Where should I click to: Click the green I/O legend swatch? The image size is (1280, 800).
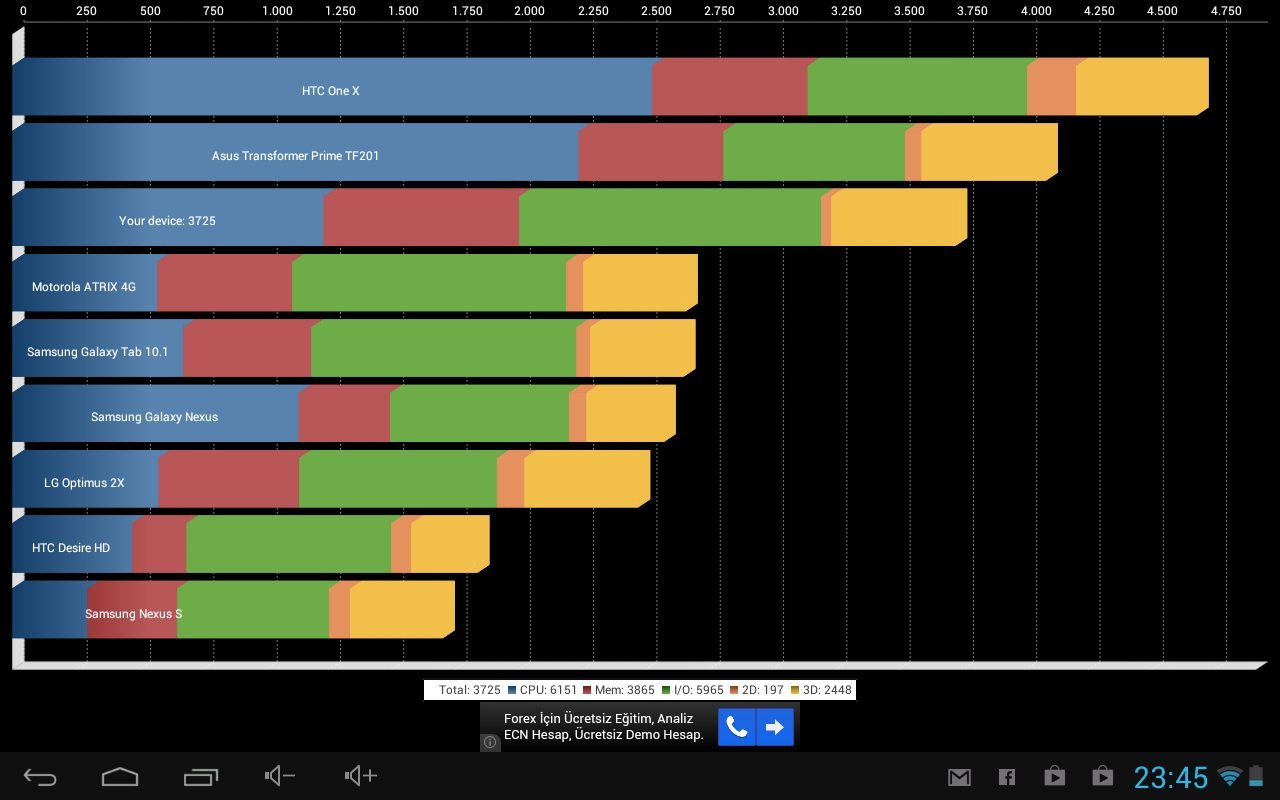point(666,691)
